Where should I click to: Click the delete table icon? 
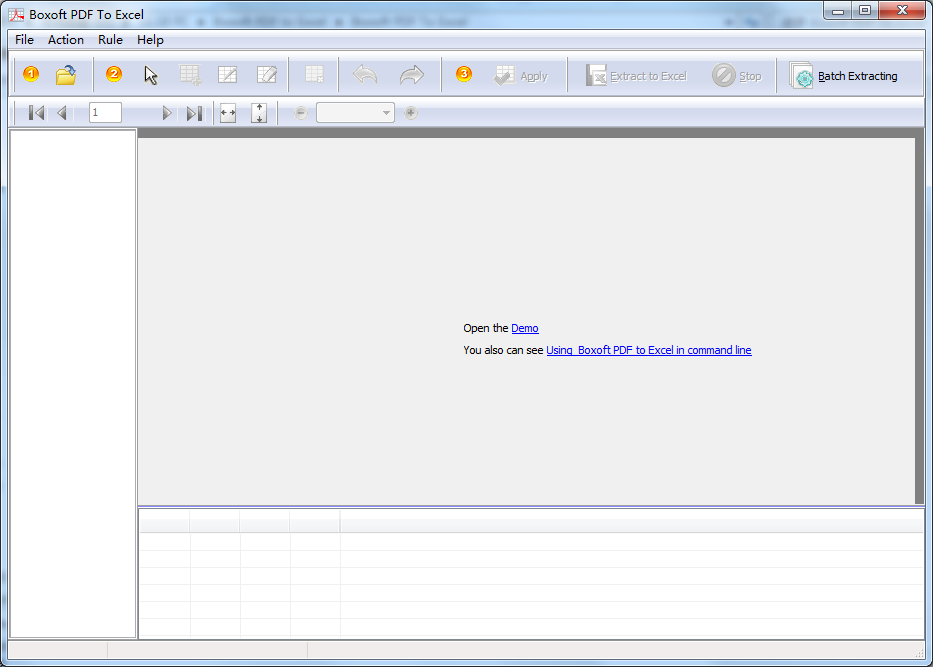point(313,74)
